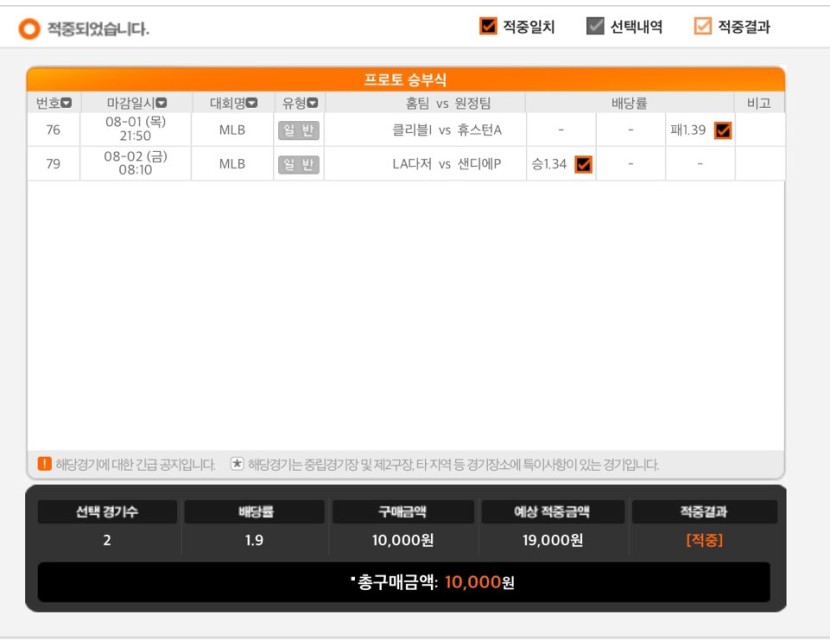This screenshot has width=830, height=641.
Task: Check the 승 1.34 selection box
Action: point(583,165)
